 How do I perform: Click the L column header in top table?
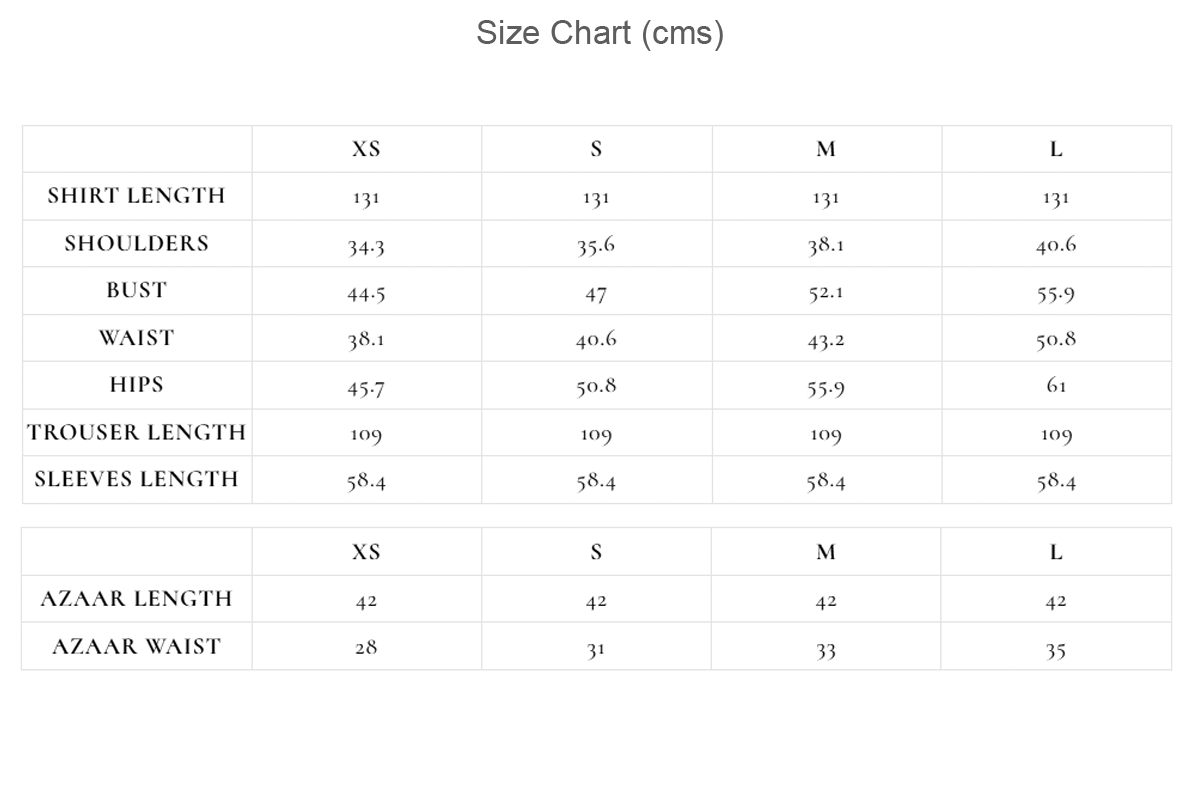[1056, 149]
